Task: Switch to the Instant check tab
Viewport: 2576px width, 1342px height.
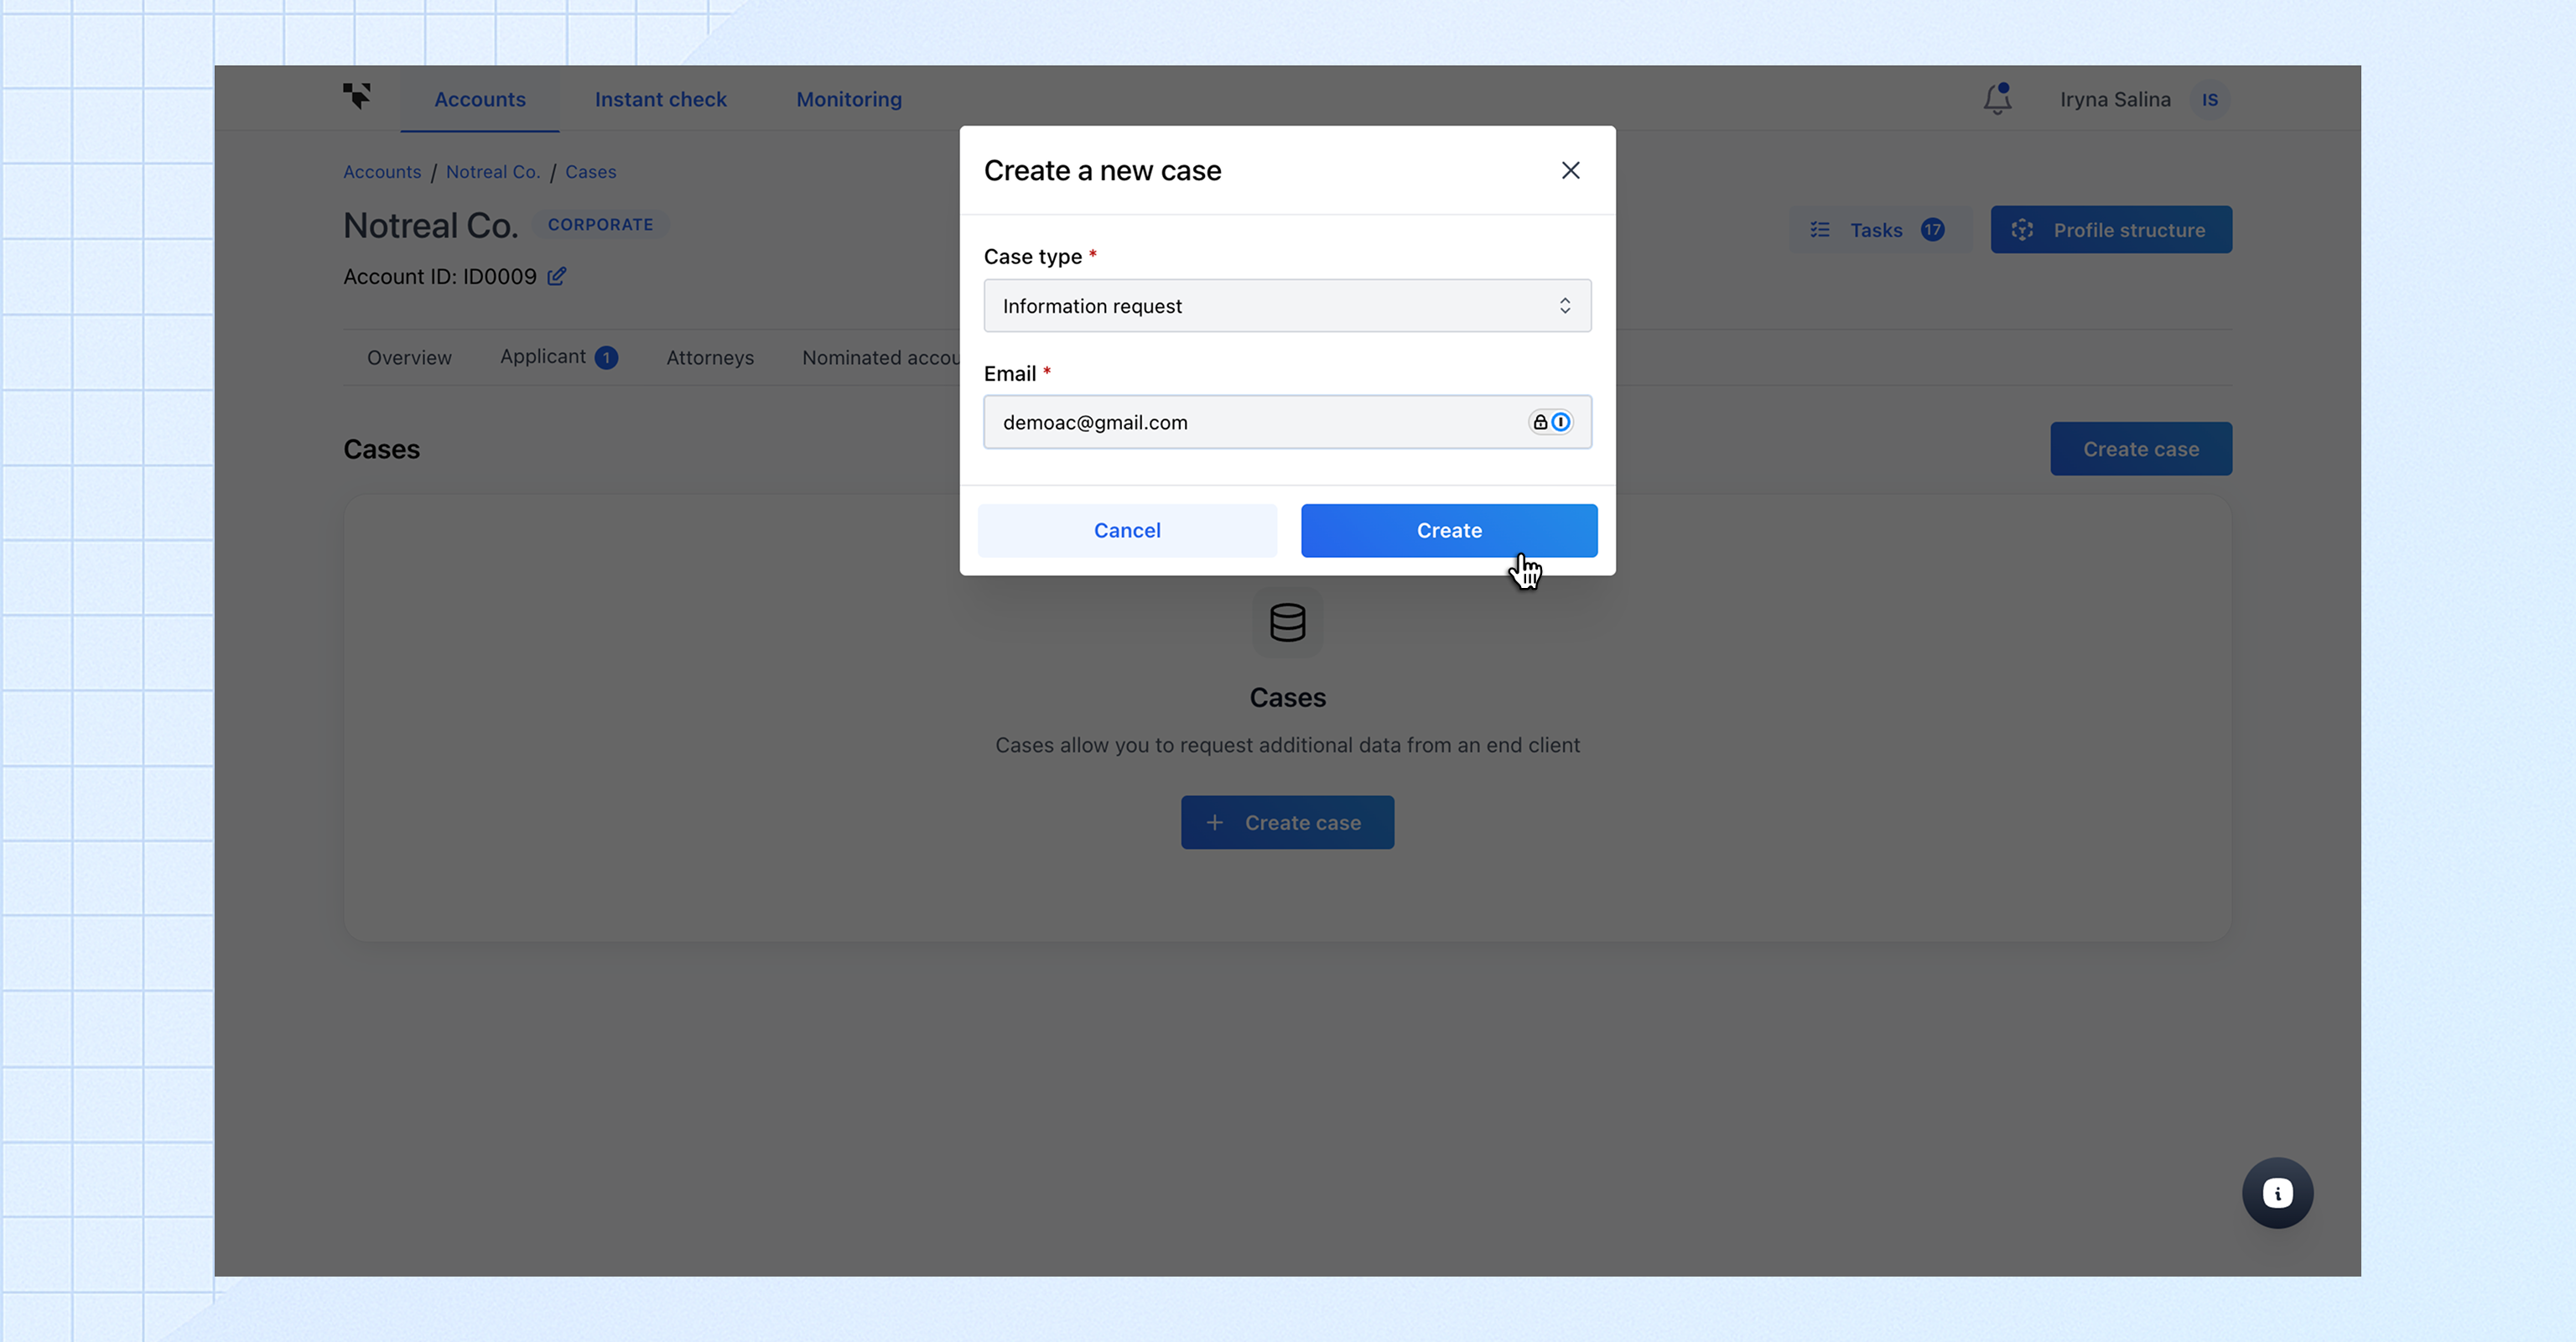Action: point(660,99)
